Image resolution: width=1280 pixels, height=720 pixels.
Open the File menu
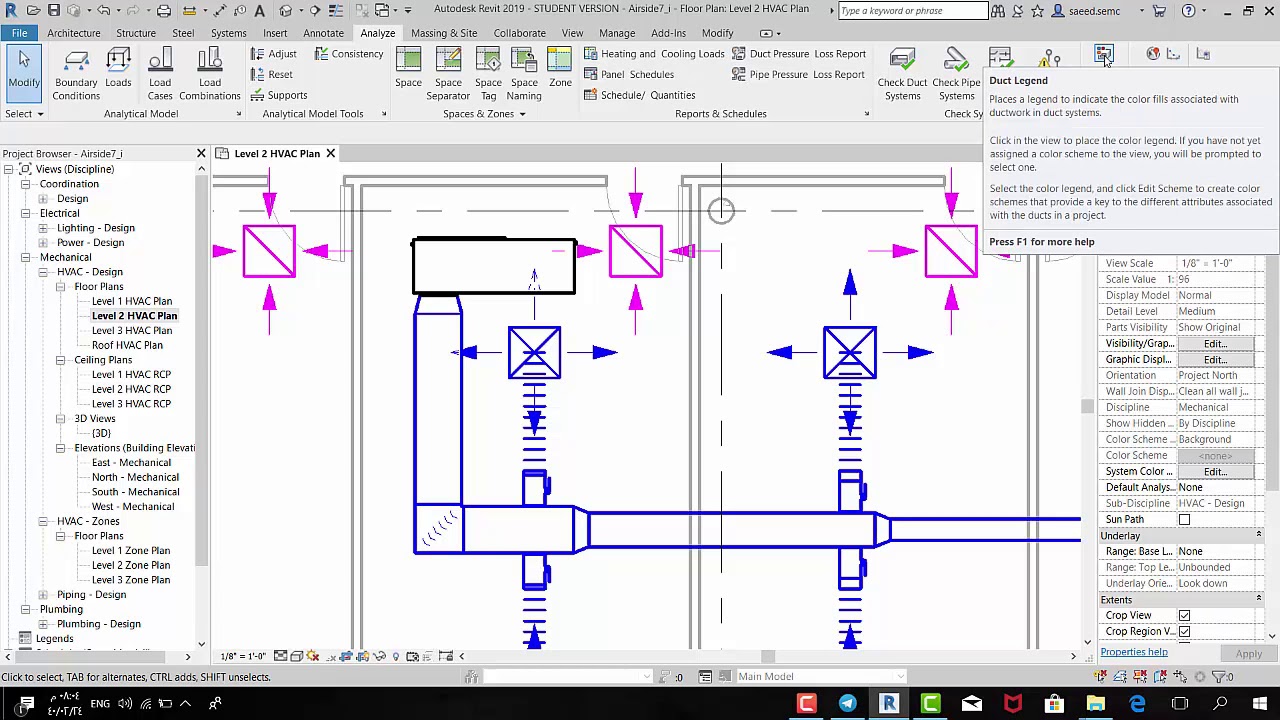pos(19,33)
